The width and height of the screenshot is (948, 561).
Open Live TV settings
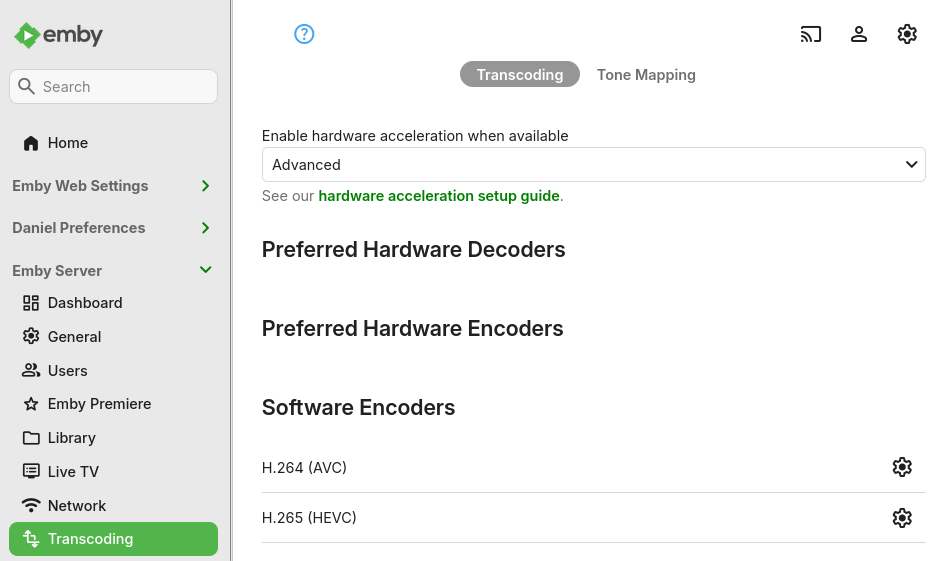73,472
